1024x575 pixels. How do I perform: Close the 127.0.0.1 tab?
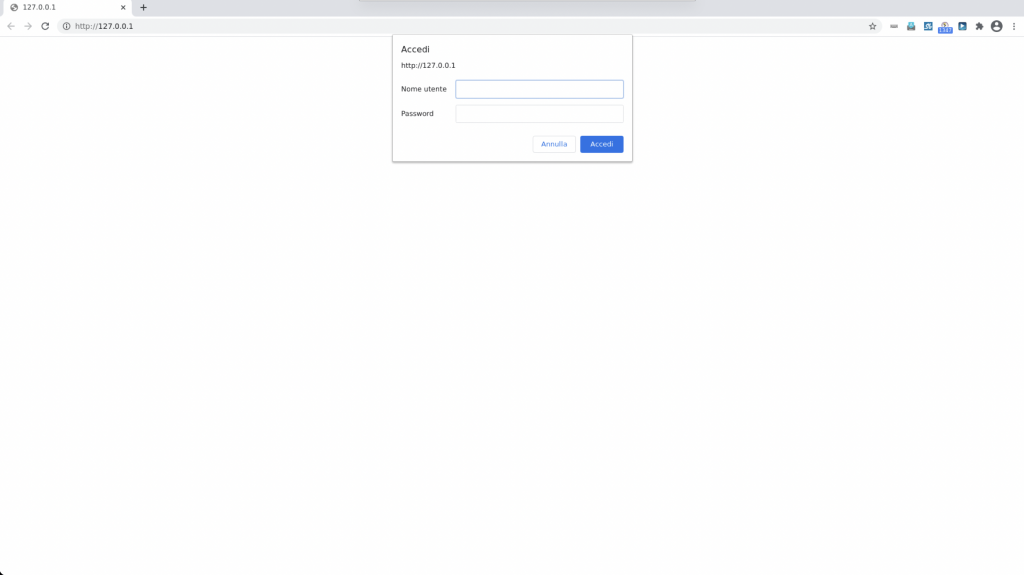tap(123, 7)
